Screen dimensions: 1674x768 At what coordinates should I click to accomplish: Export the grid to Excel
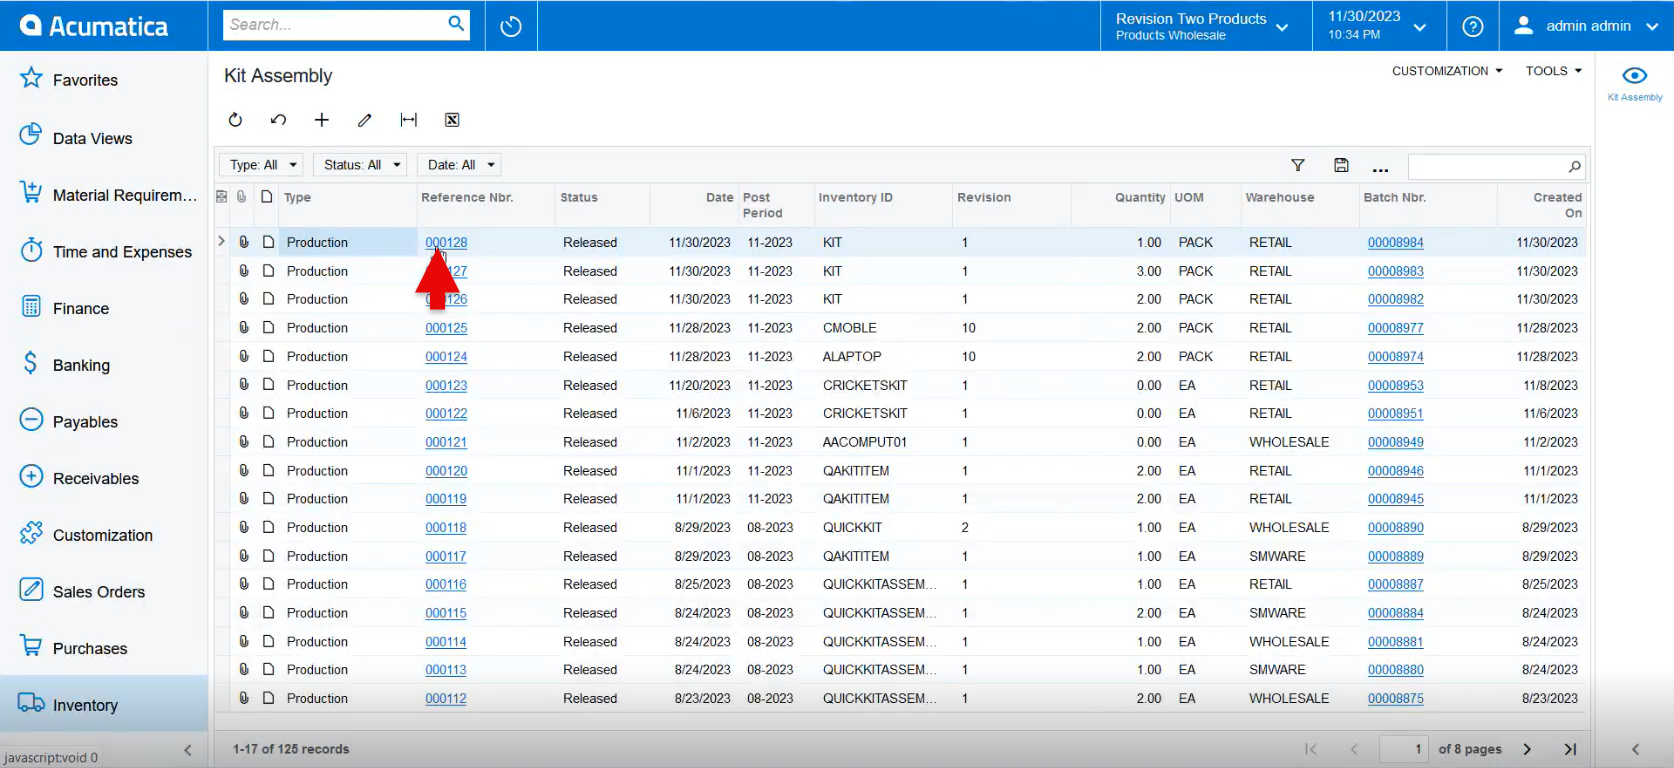tap(452, 120)
